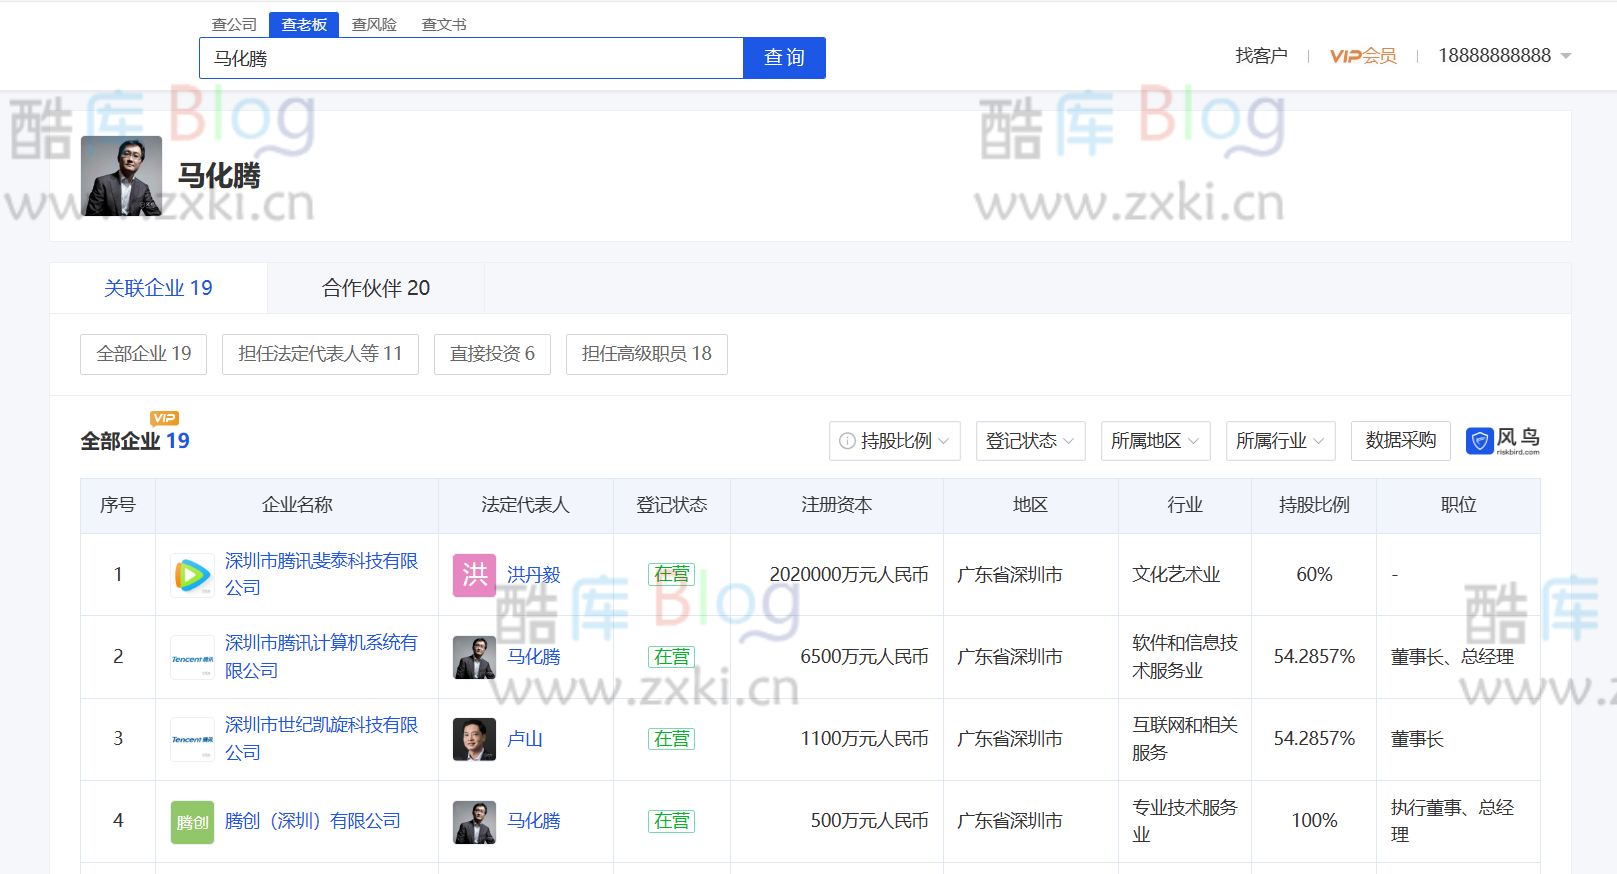Click the 100% shareholding cell
Image resolution: width=1617 pixels, height=874 pixels.
tap(1314, 821)
